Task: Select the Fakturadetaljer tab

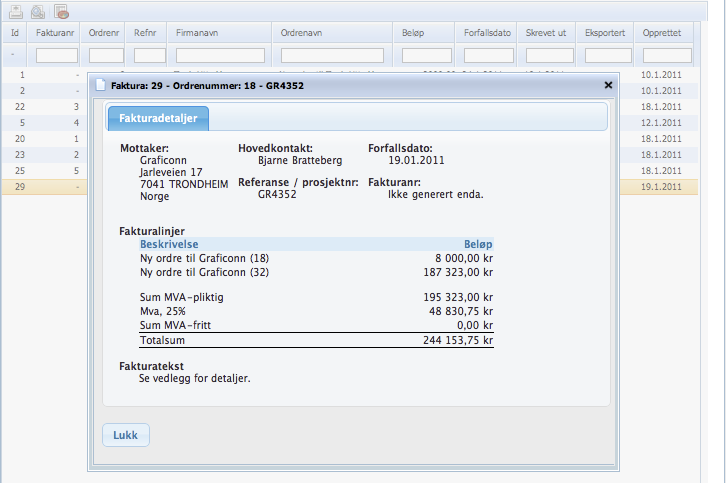Action: [158, 119]
